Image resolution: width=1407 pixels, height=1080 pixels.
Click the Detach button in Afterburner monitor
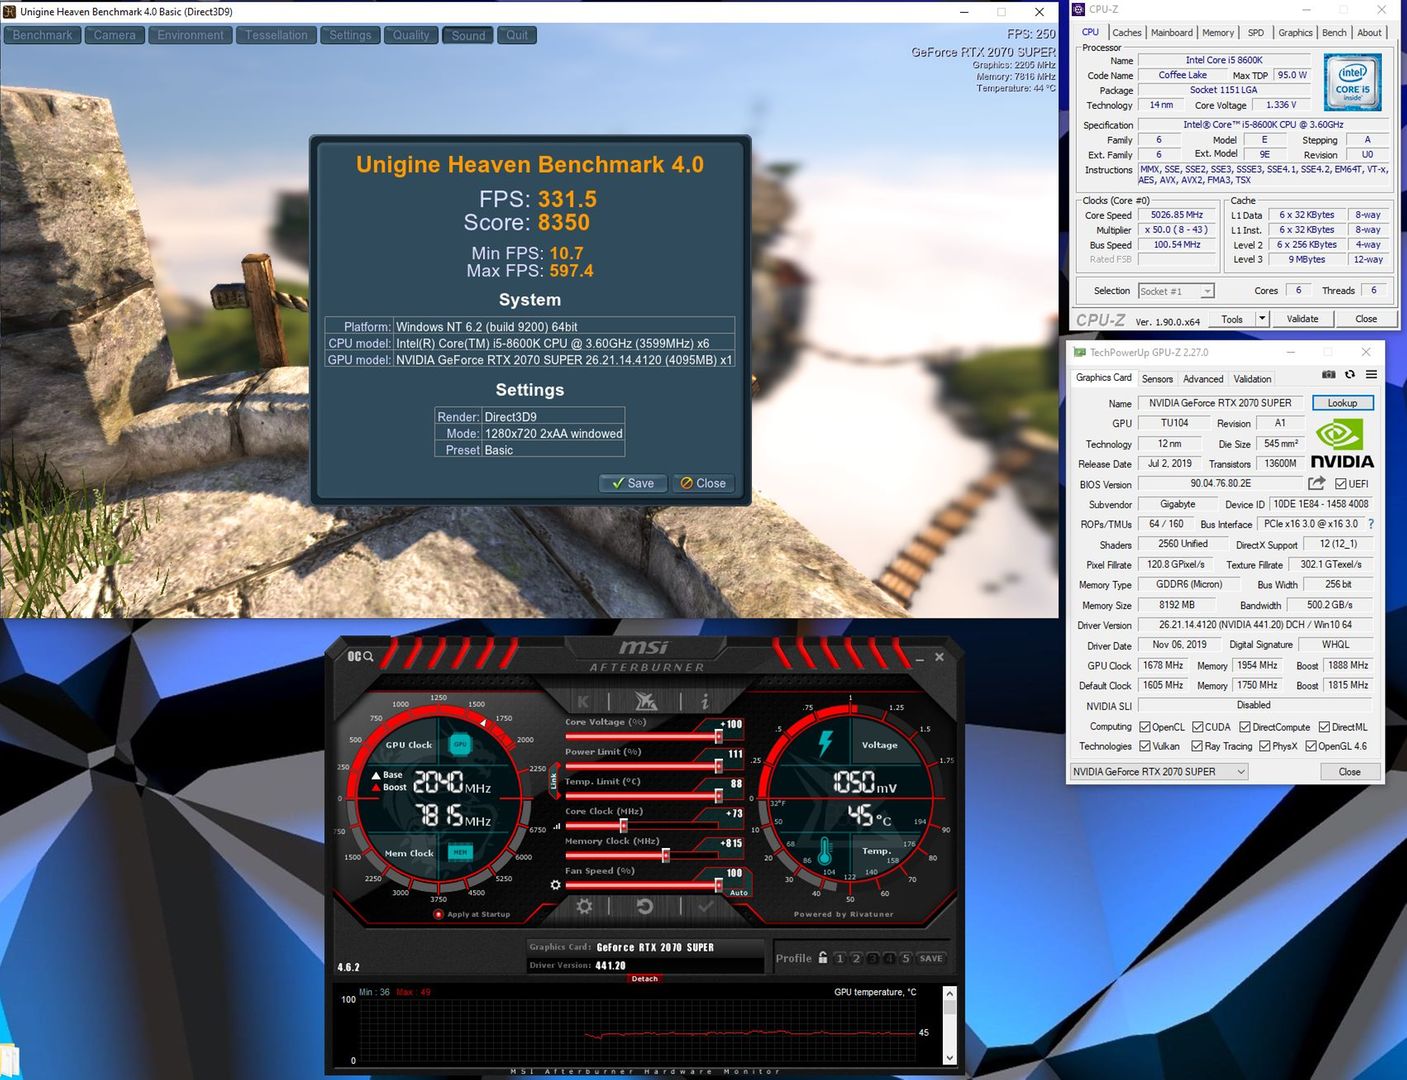click(645, 979)
